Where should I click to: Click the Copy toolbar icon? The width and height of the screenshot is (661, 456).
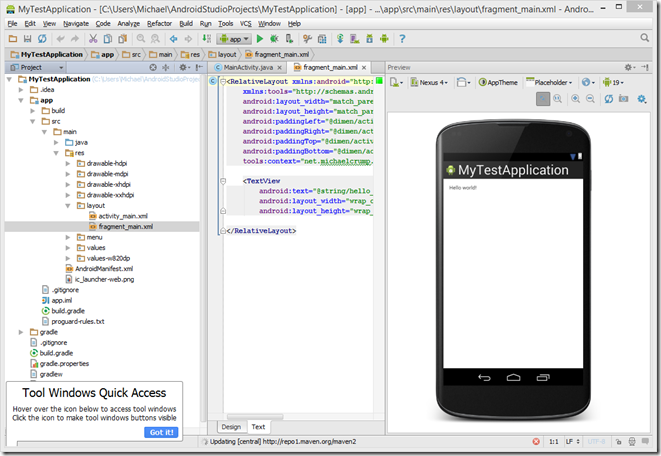coord(108,39)
